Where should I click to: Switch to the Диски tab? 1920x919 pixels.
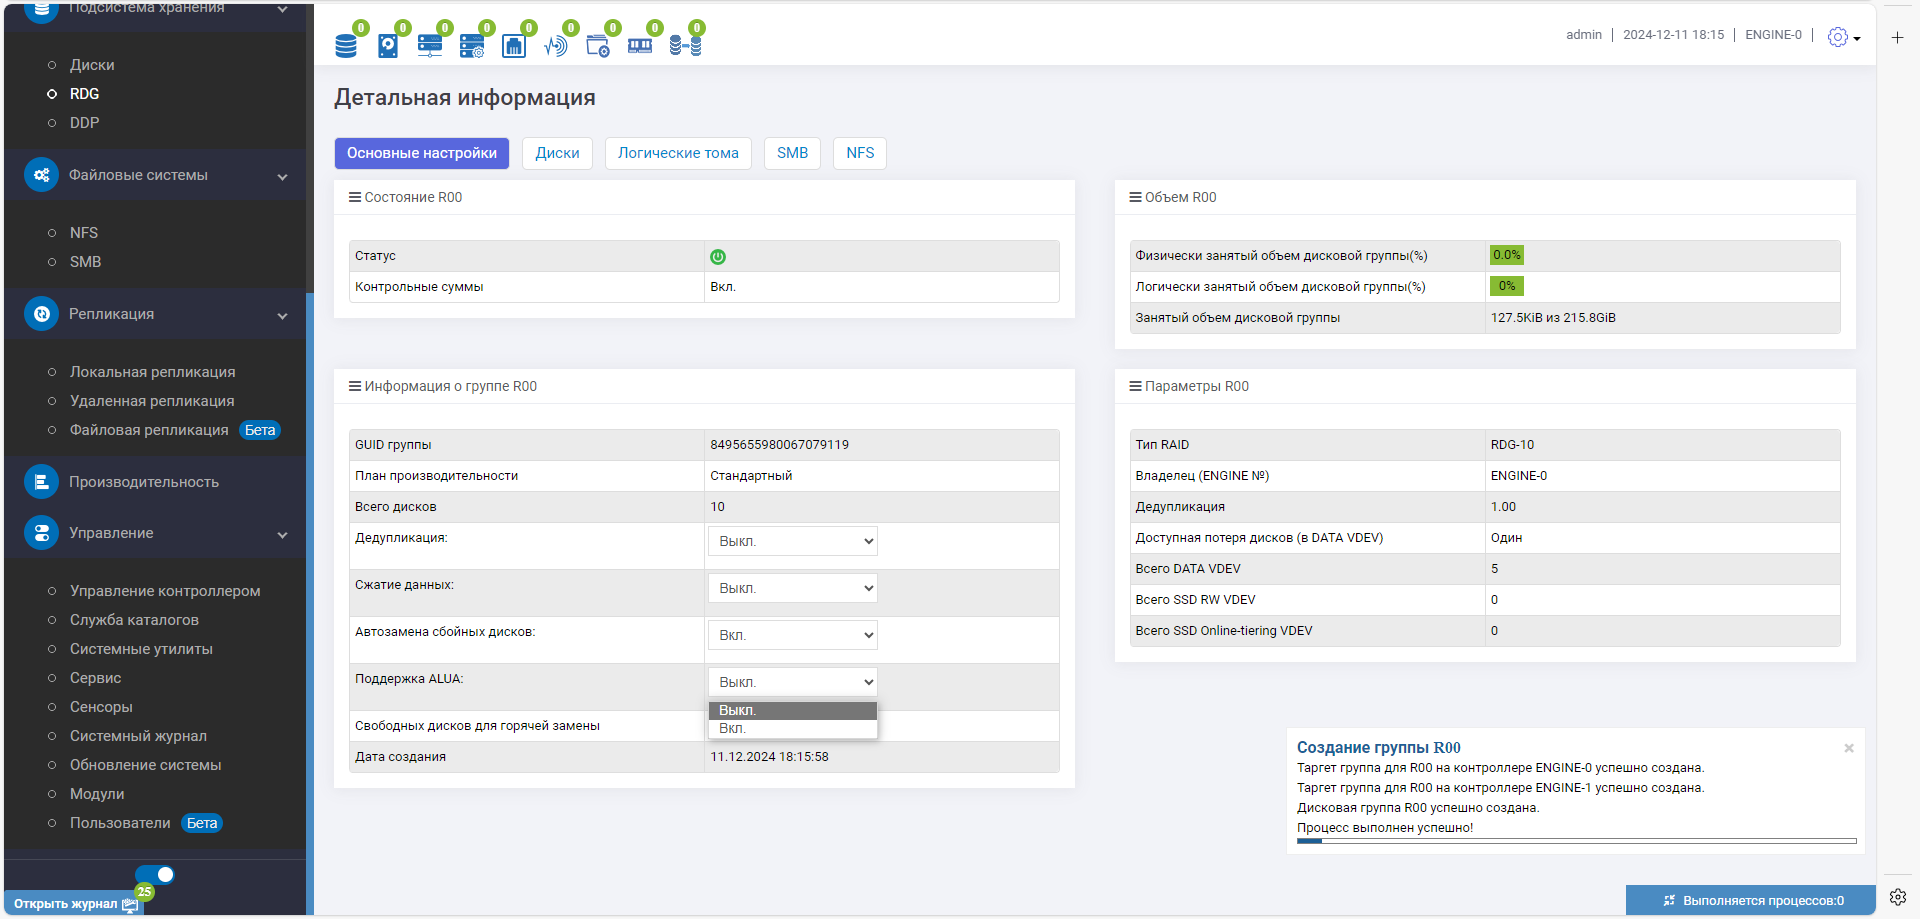pos(557,153)
